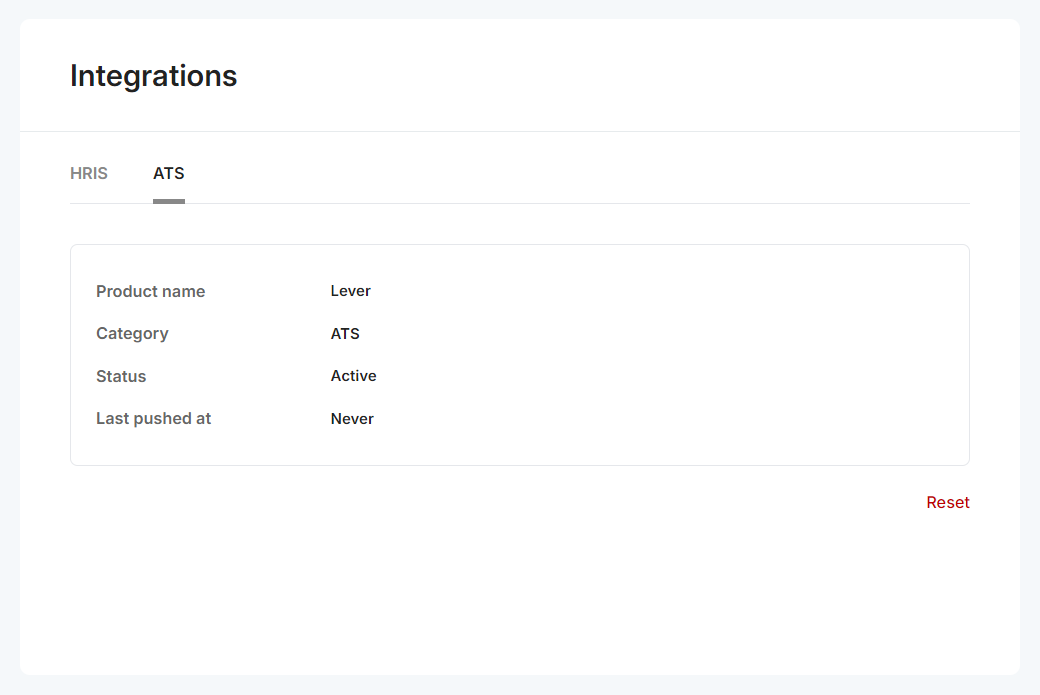Image resolution: width=1040 pixels, height=695 pixels.
Task: Click the divider line below Integrations header
Action: 520,131
